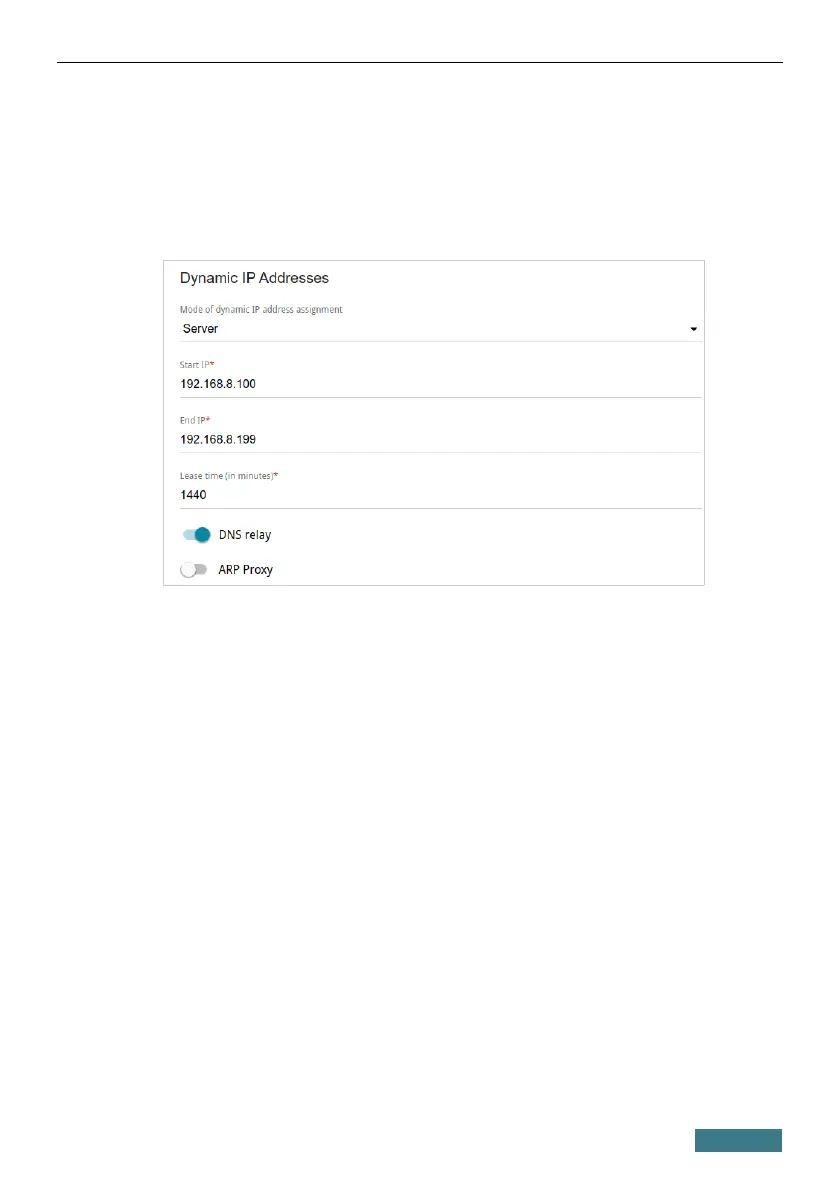Click the dropdown arrow beside Server
Image resolution: width=839 pixels, height=1191 pixels.
(694, 329)
